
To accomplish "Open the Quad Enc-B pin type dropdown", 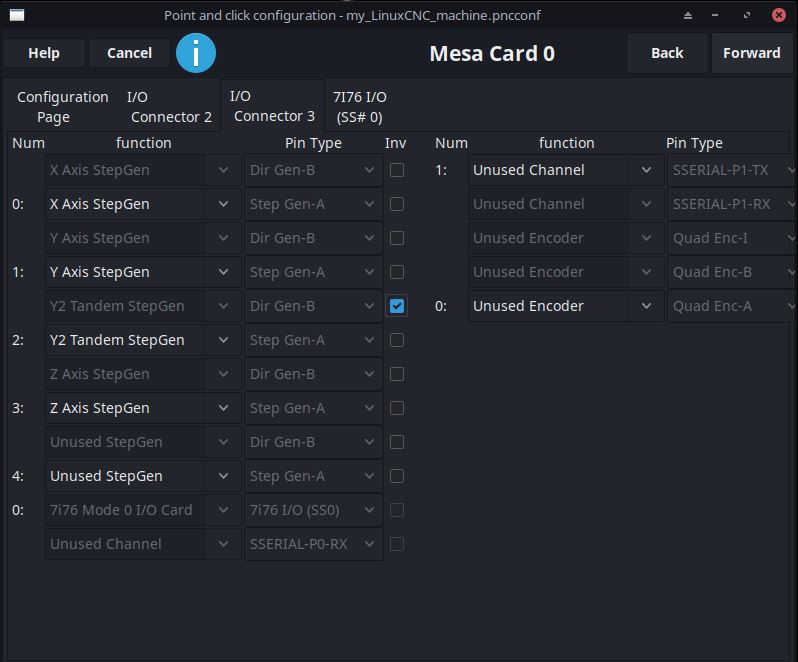I will (x=732, y=272).
